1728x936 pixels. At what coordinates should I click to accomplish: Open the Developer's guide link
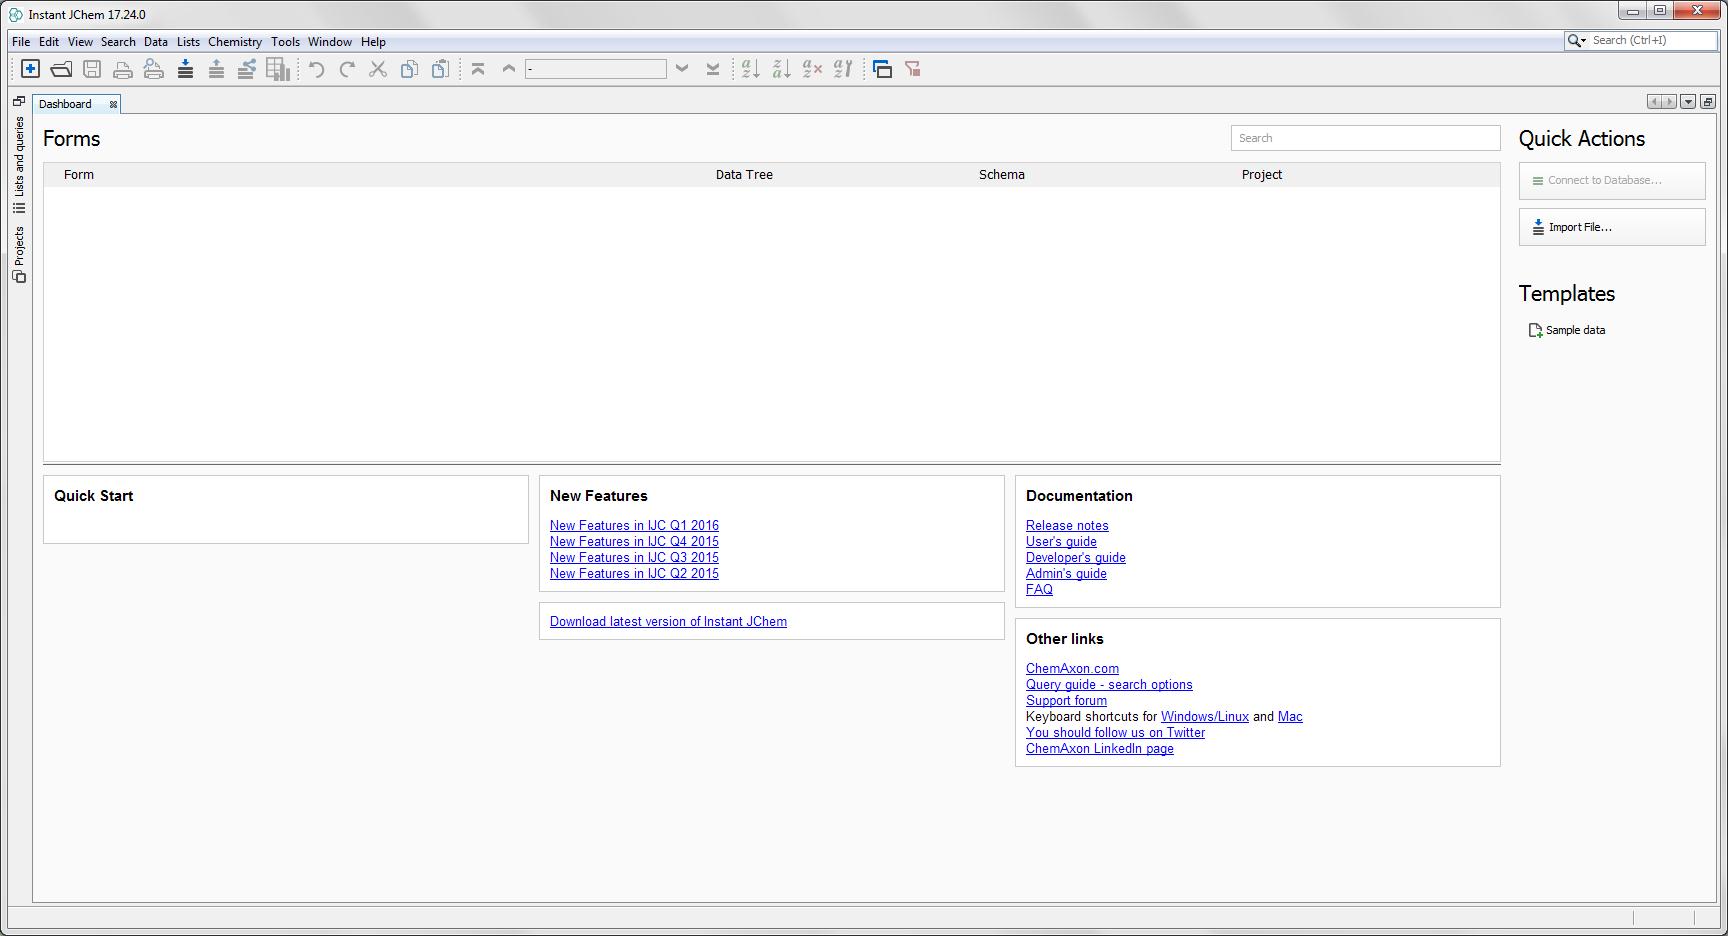tap(1076, 557)
